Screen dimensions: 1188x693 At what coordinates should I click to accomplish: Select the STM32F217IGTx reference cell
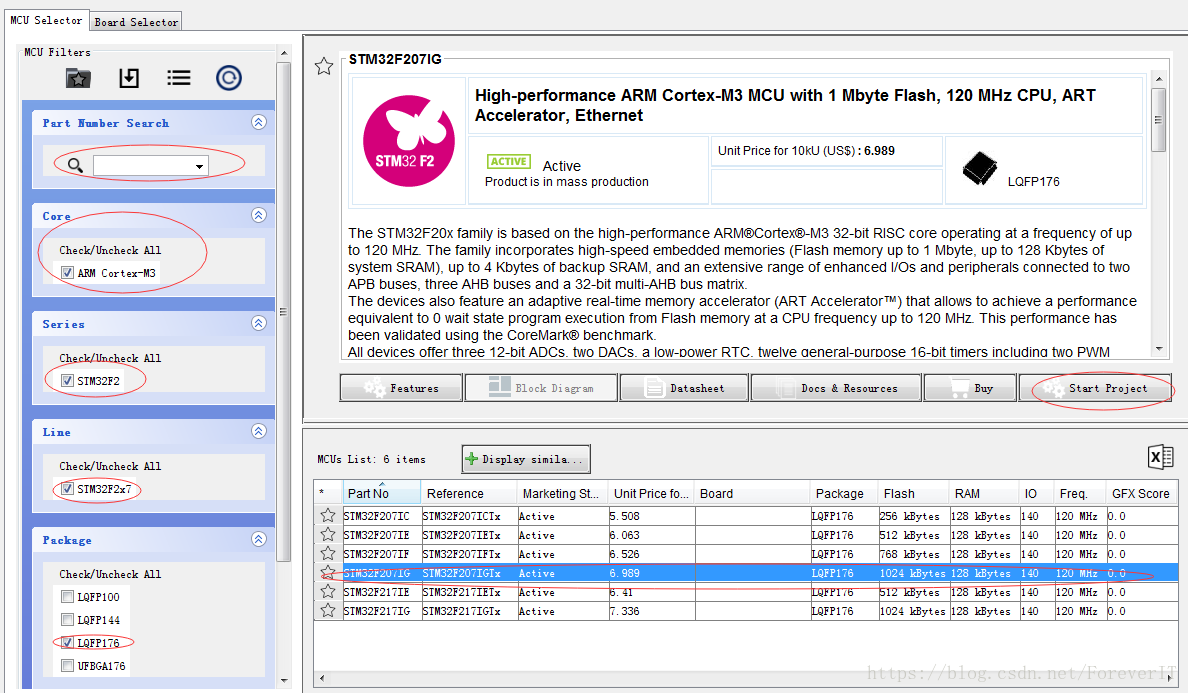pyautogui.click(x=469, y=610)
